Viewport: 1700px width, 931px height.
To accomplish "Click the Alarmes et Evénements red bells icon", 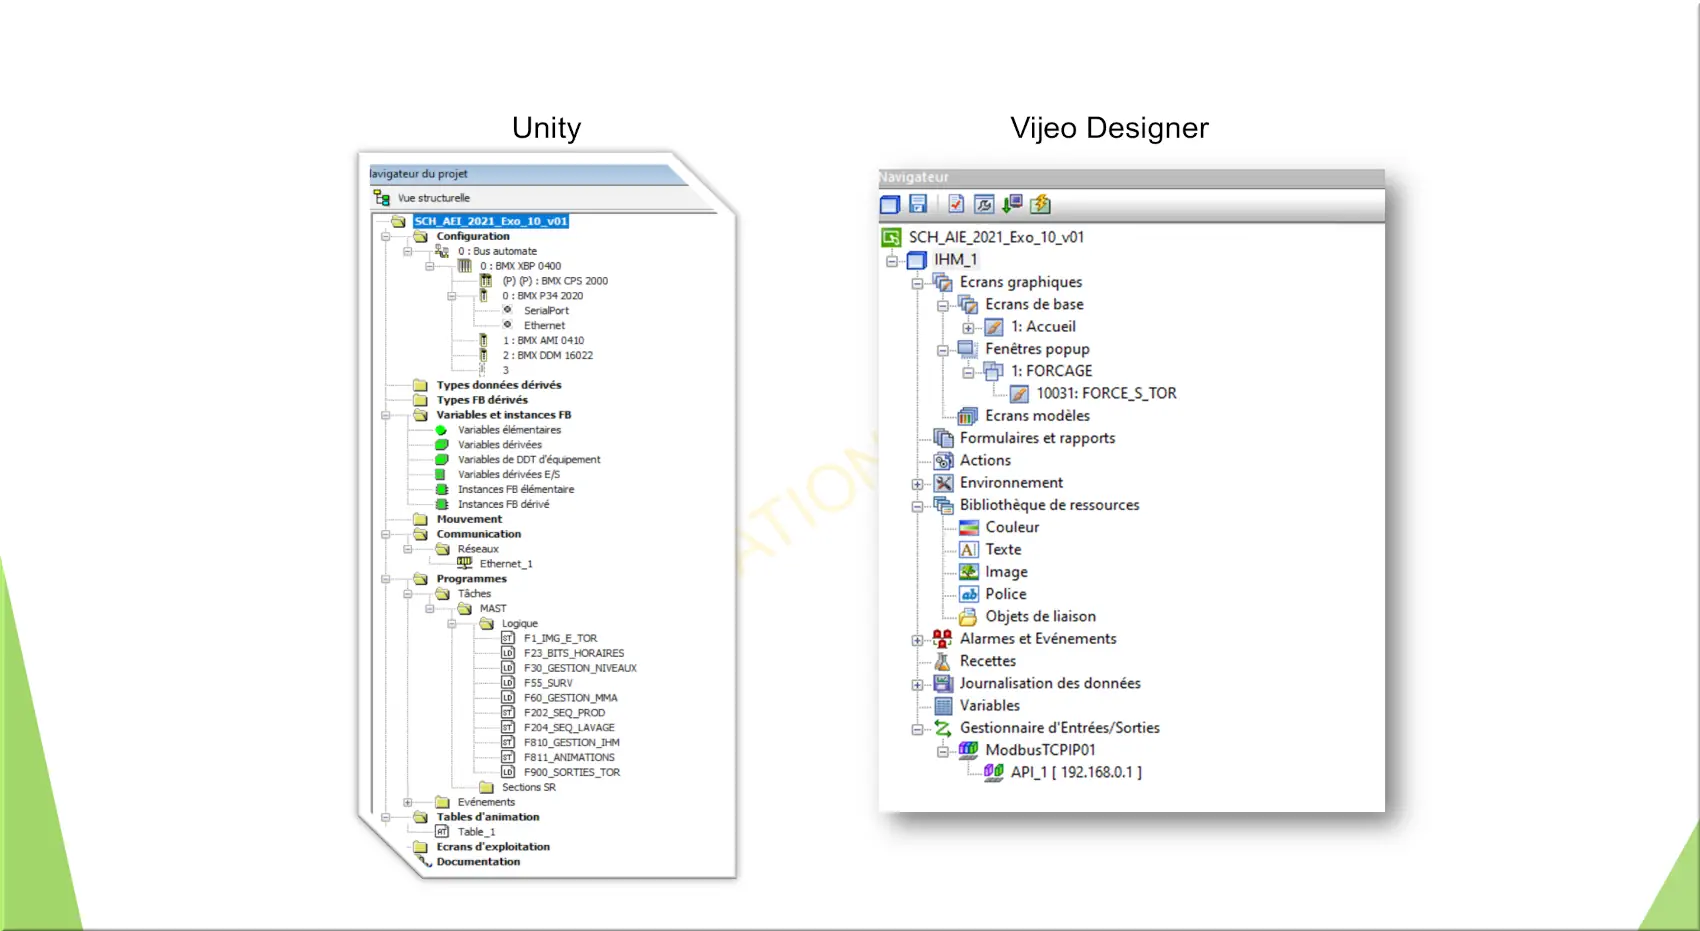I will pos(942,638).
